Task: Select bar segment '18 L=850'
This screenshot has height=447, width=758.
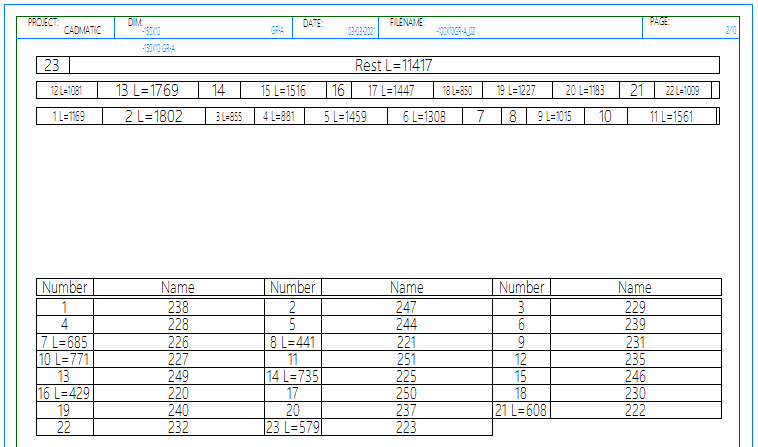Action: (x=457, y=90)
